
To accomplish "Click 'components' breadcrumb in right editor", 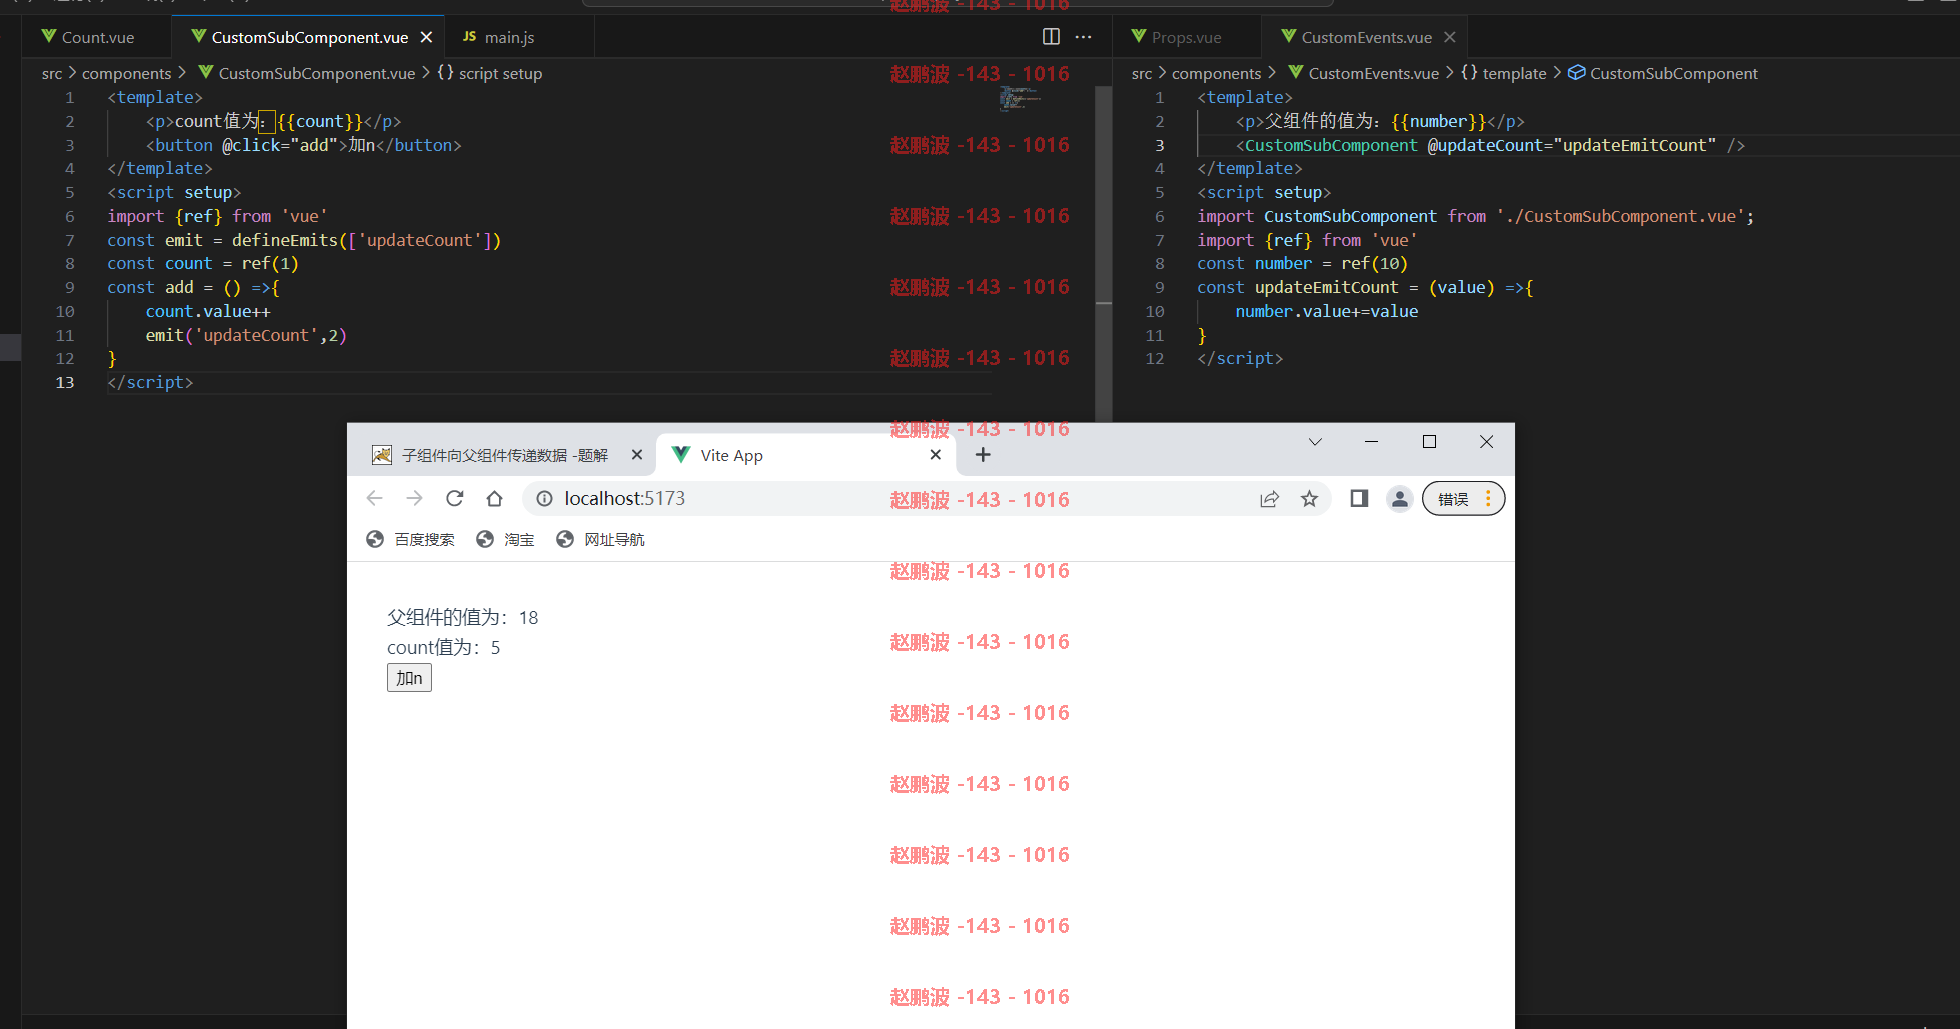I will 1217,73.
